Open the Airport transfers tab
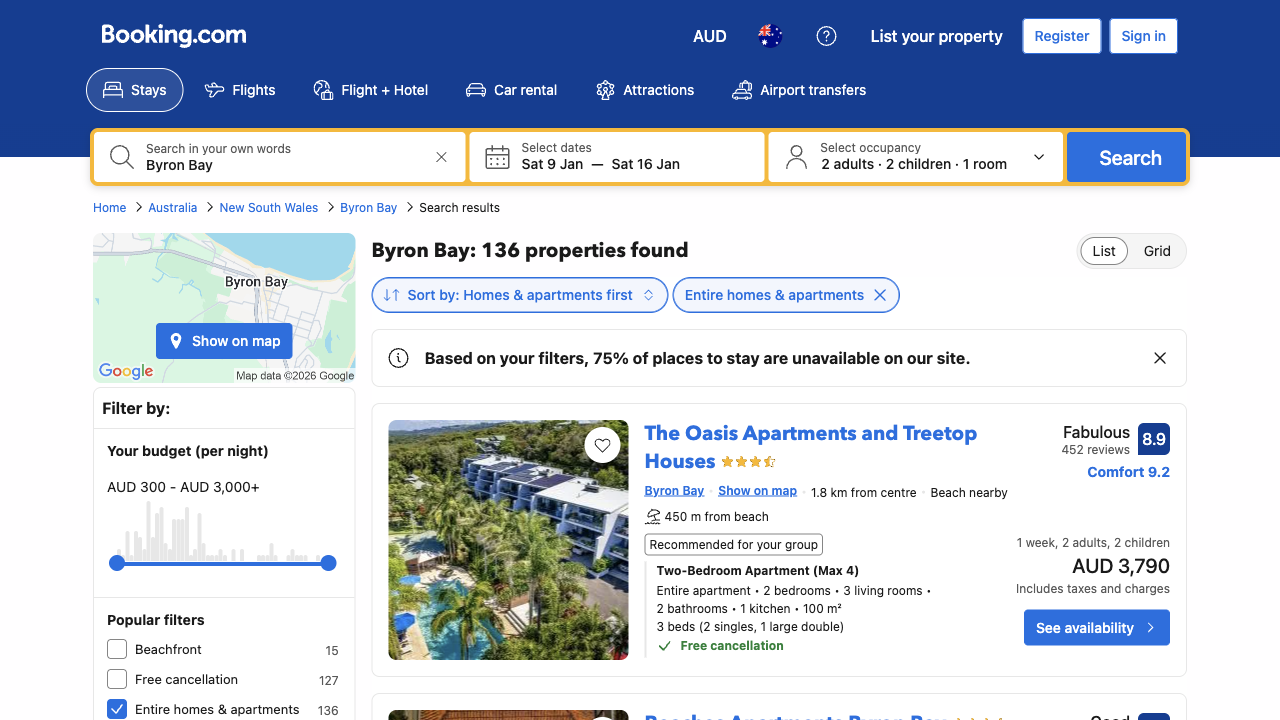The height and width of the screenshot is (720, 1280). (799, 90)
